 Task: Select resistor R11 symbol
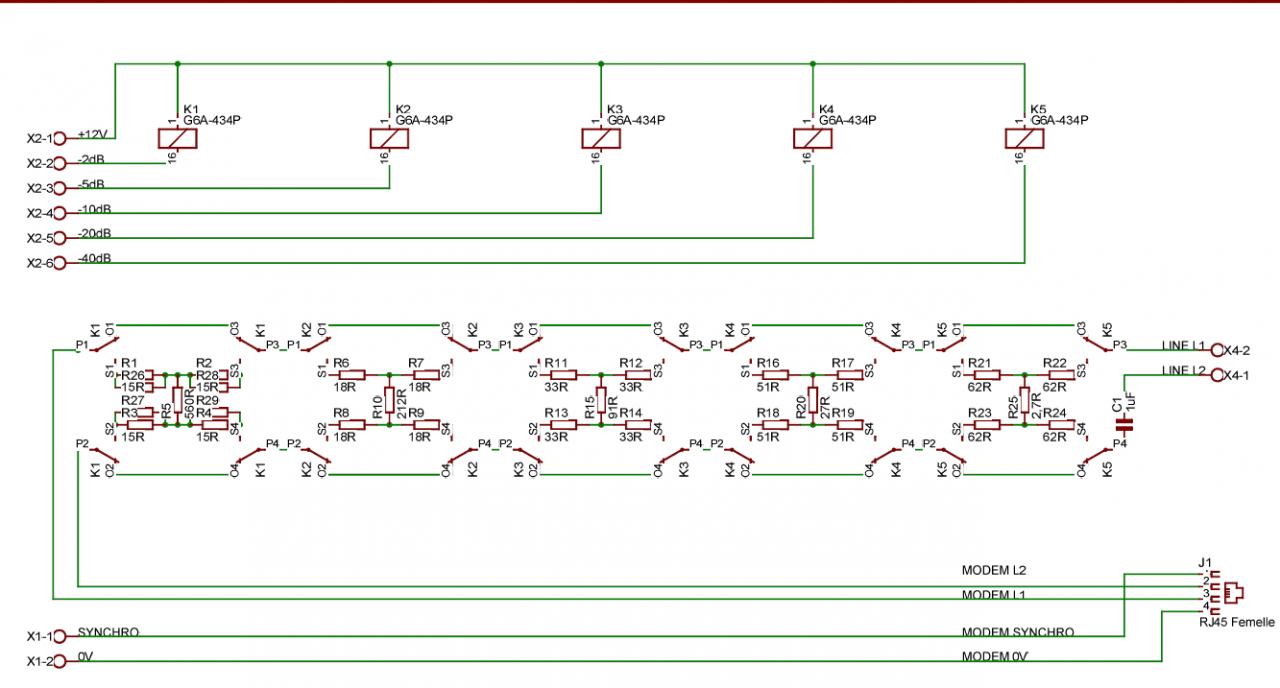tap(564, 375)
